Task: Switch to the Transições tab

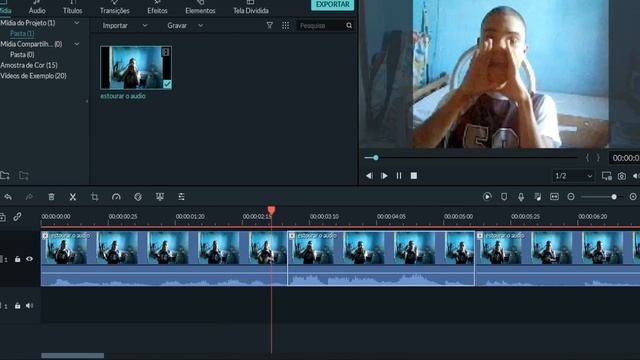Action: pos(115,7)
